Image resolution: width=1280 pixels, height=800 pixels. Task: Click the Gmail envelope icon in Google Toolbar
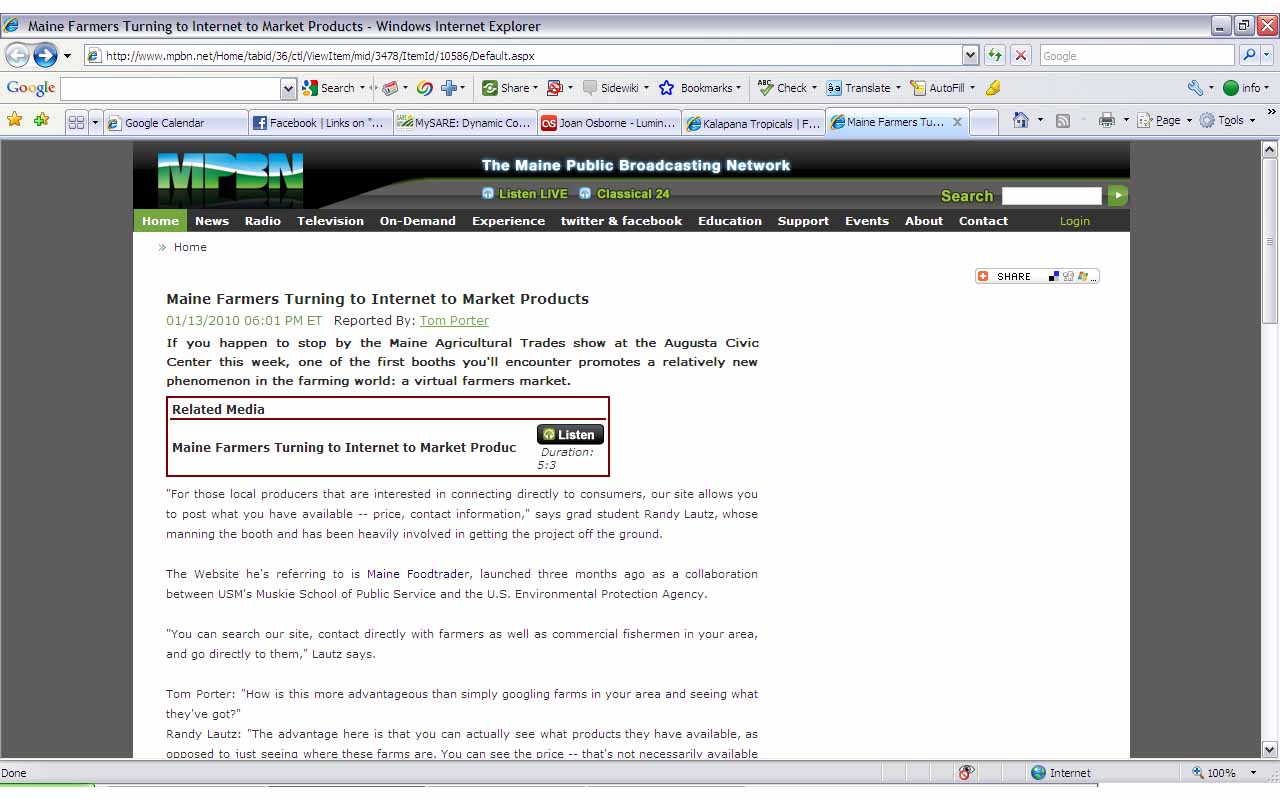390,88
